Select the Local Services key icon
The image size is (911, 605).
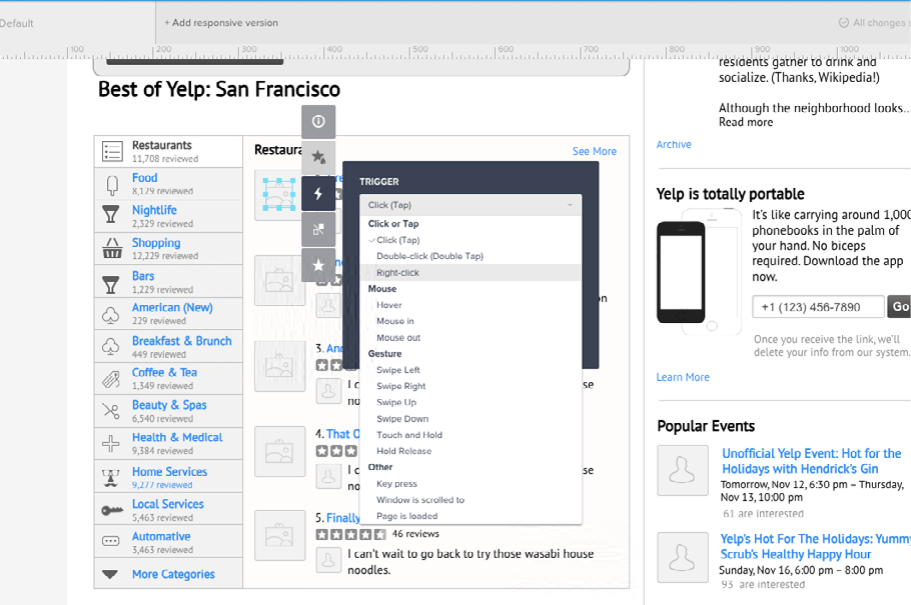coord(112,510)
